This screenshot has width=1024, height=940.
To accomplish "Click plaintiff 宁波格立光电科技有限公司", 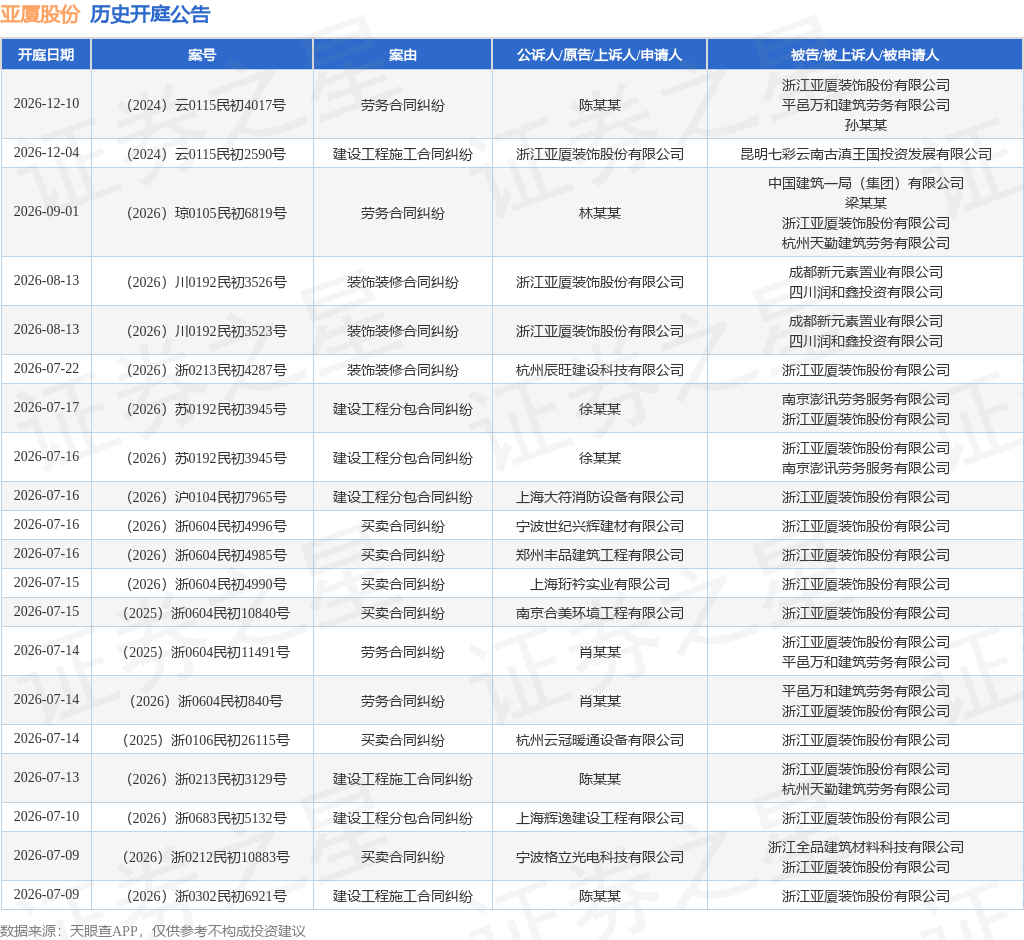I will click(x=600, y=857).
